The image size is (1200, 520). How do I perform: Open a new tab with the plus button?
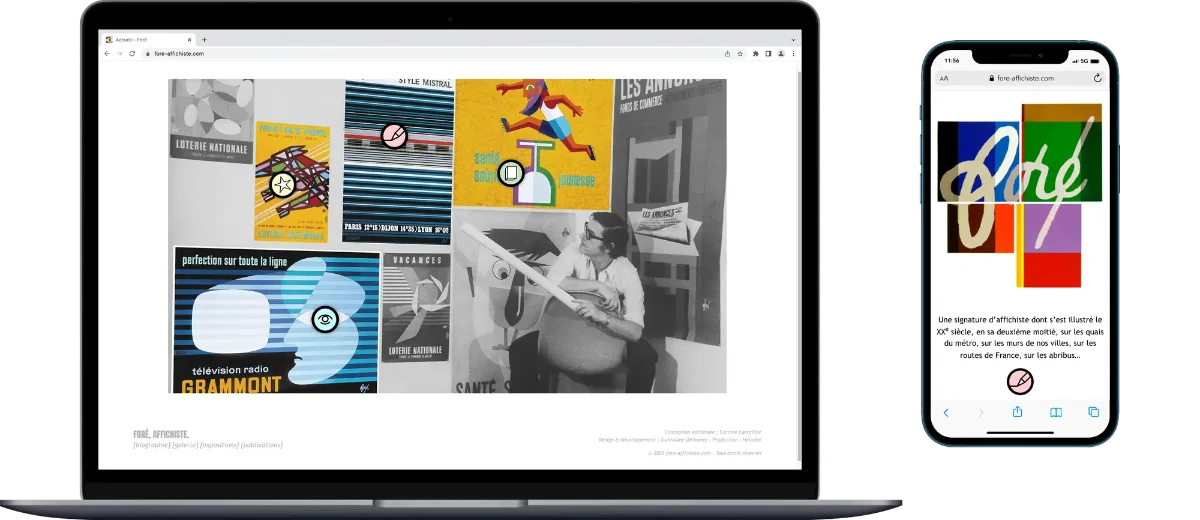[x=204, y=40]
